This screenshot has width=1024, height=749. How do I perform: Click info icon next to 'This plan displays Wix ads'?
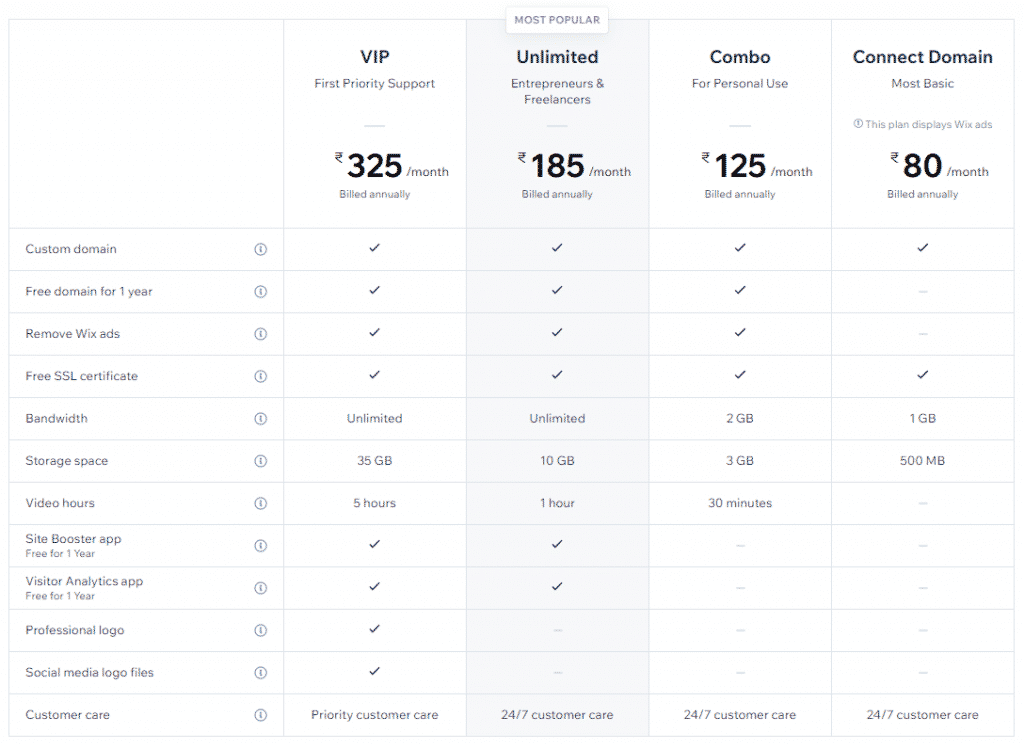point(858,124)
